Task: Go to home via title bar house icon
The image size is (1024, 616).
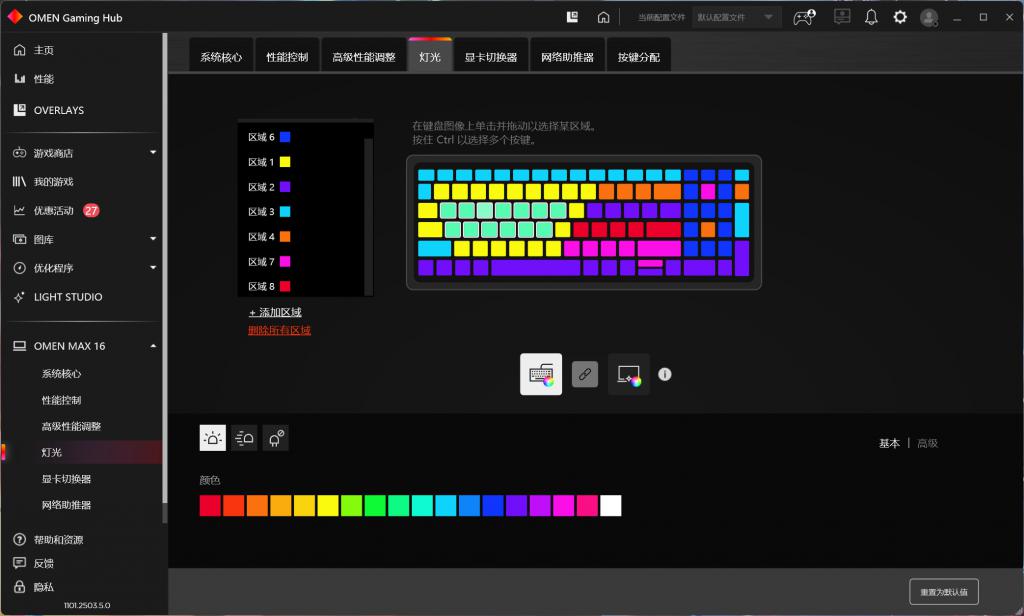Action: pyautogui.click(x=603, y=17)
